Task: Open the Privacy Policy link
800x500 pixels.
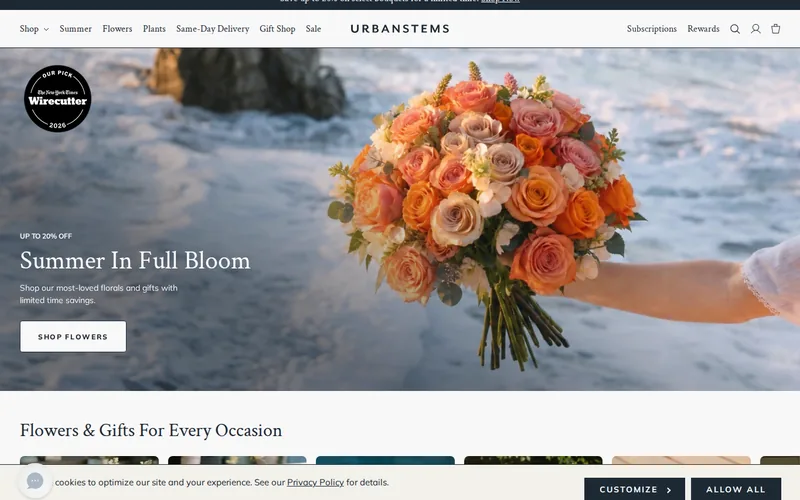Action: click(x=315, y=483)
